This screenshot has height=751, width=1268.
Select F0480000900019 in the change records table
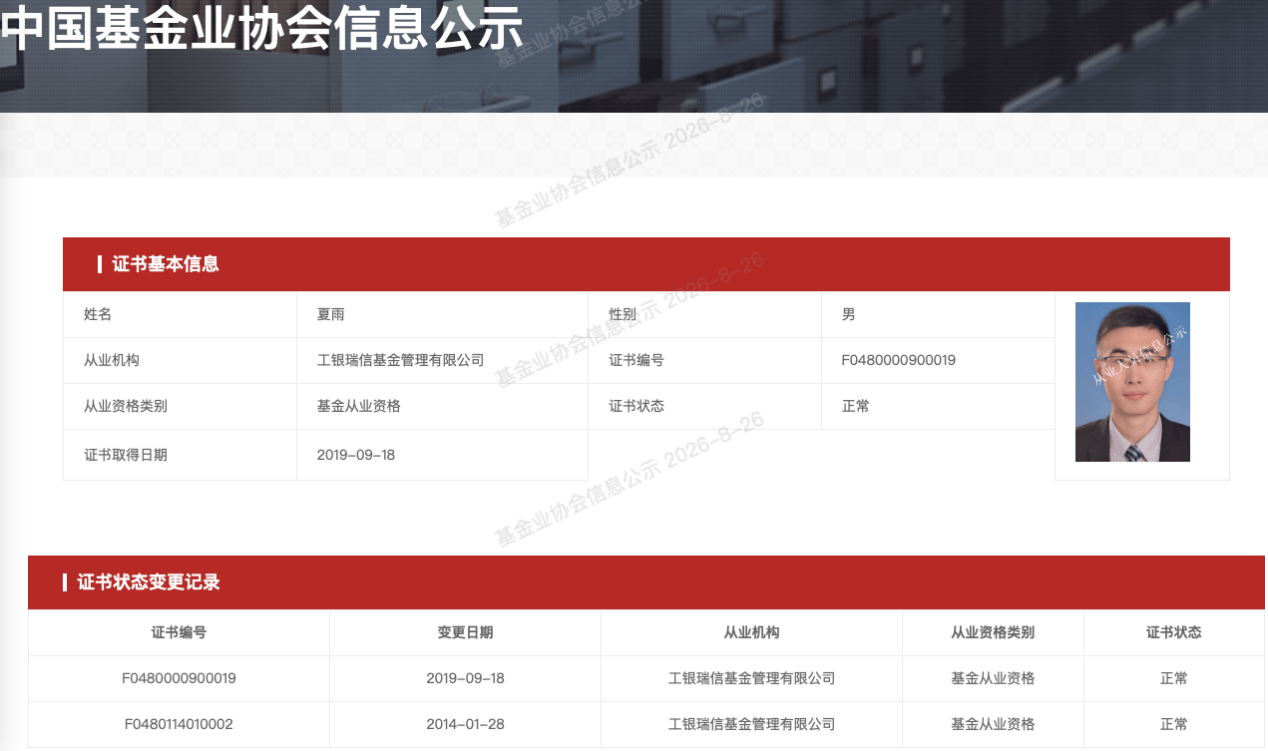point(179,678)
